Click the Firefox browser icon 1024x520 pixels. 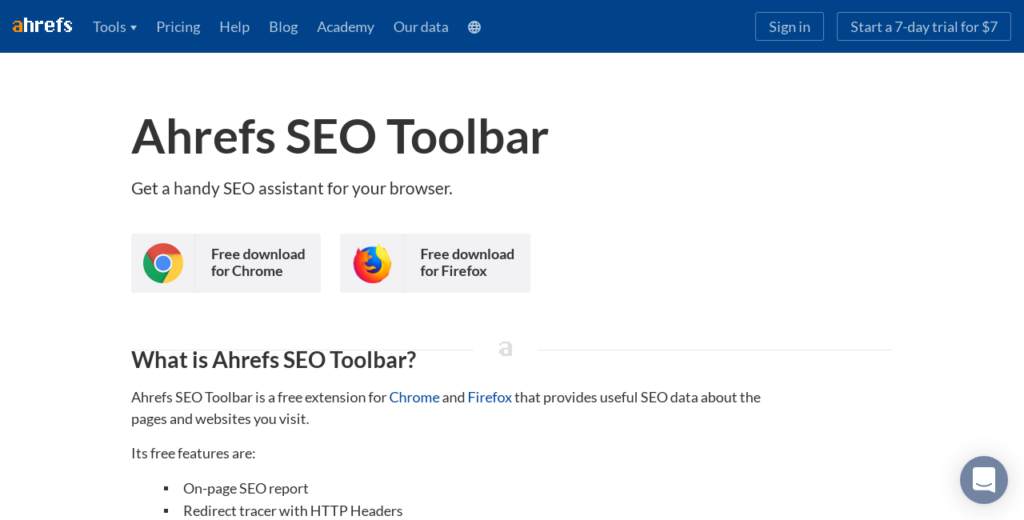372,263
